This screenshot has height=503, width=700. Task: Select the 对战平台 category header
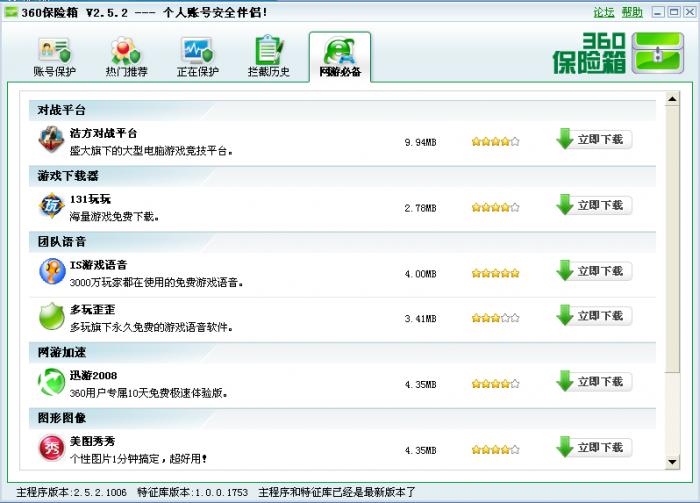342,110
